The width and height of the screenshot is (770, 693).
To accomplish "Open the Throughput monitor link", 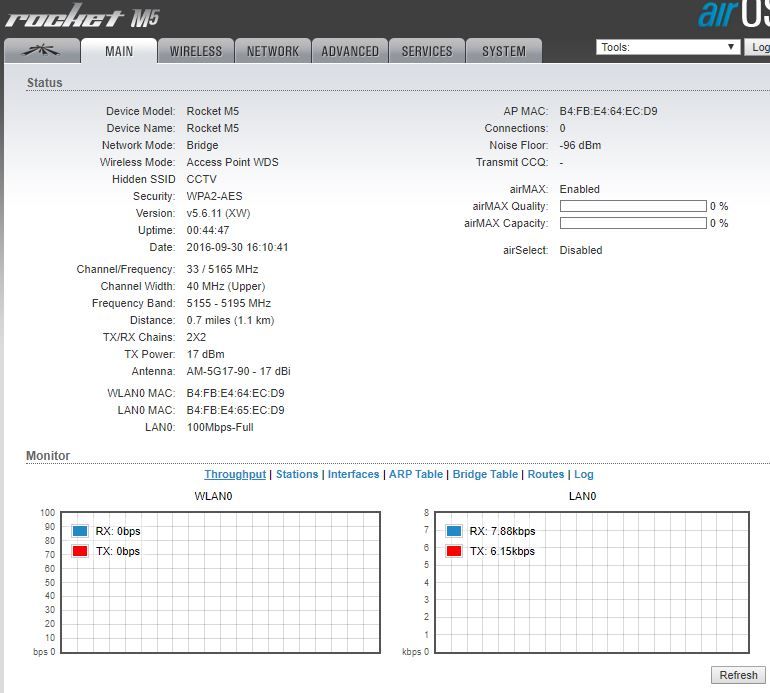I will [x=235, y=474].
